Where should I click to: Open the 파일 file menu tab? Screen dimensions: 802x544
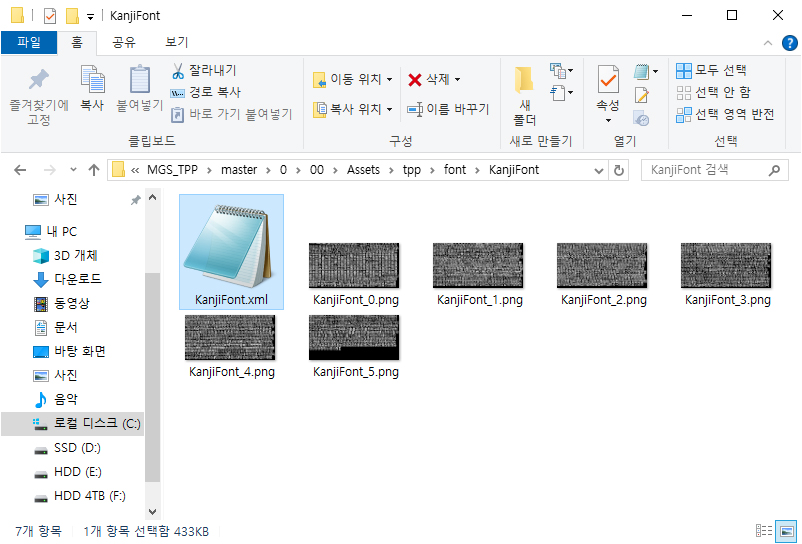tap(29, 42)
